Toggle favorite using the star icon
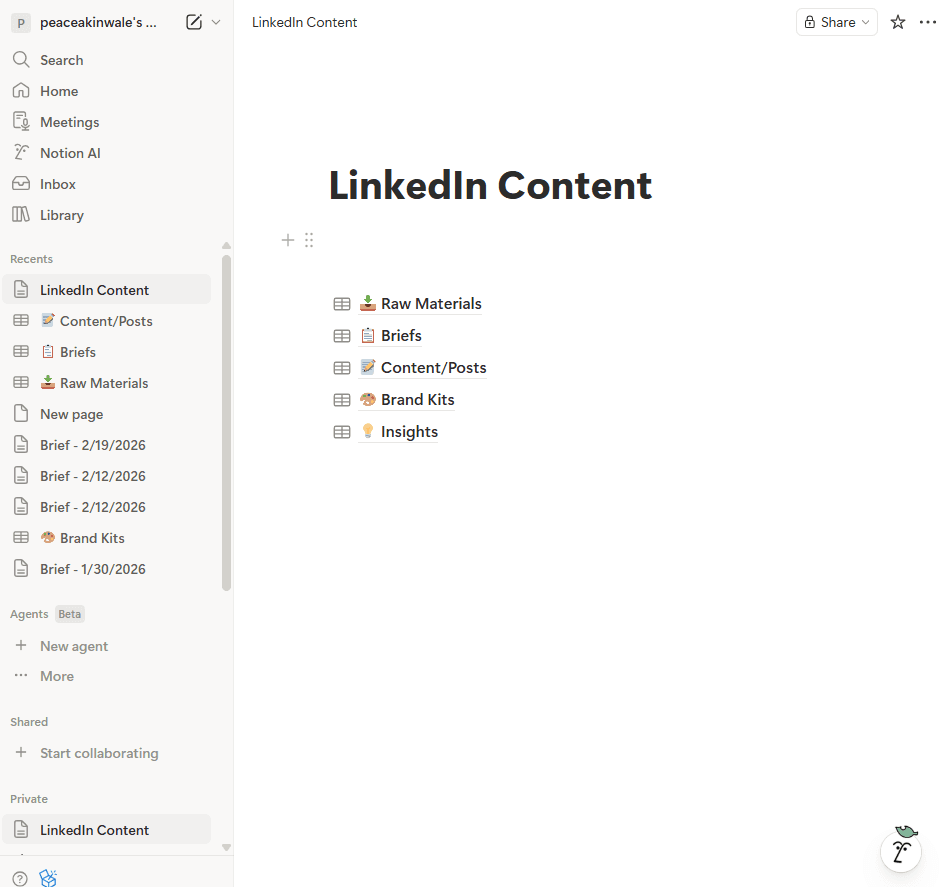The image size is (949, 887). click(x=897, y=21)
